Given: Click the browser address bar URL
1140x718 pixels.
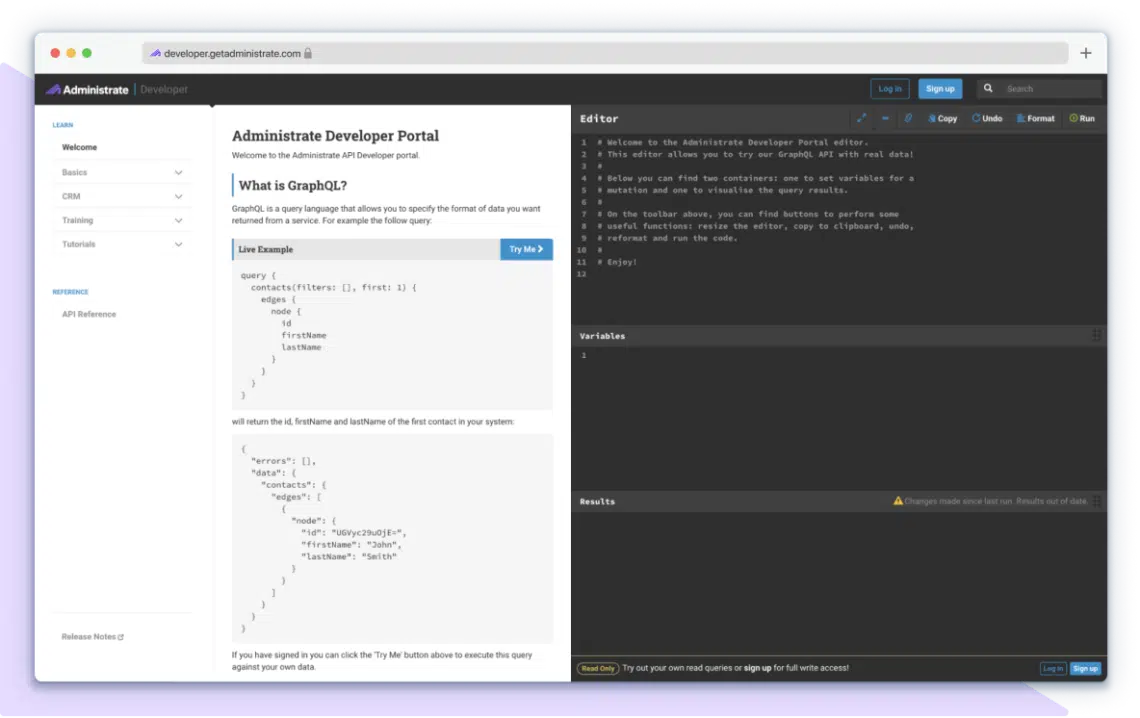Looking at the screenshot, I should [x=232, y=53].
